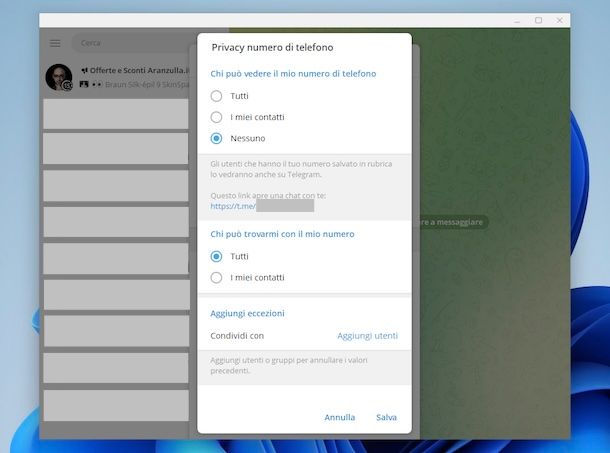Click the Annulla button
Image resolution: width=610 pixels, height=453 pixels.
(340, 417)
